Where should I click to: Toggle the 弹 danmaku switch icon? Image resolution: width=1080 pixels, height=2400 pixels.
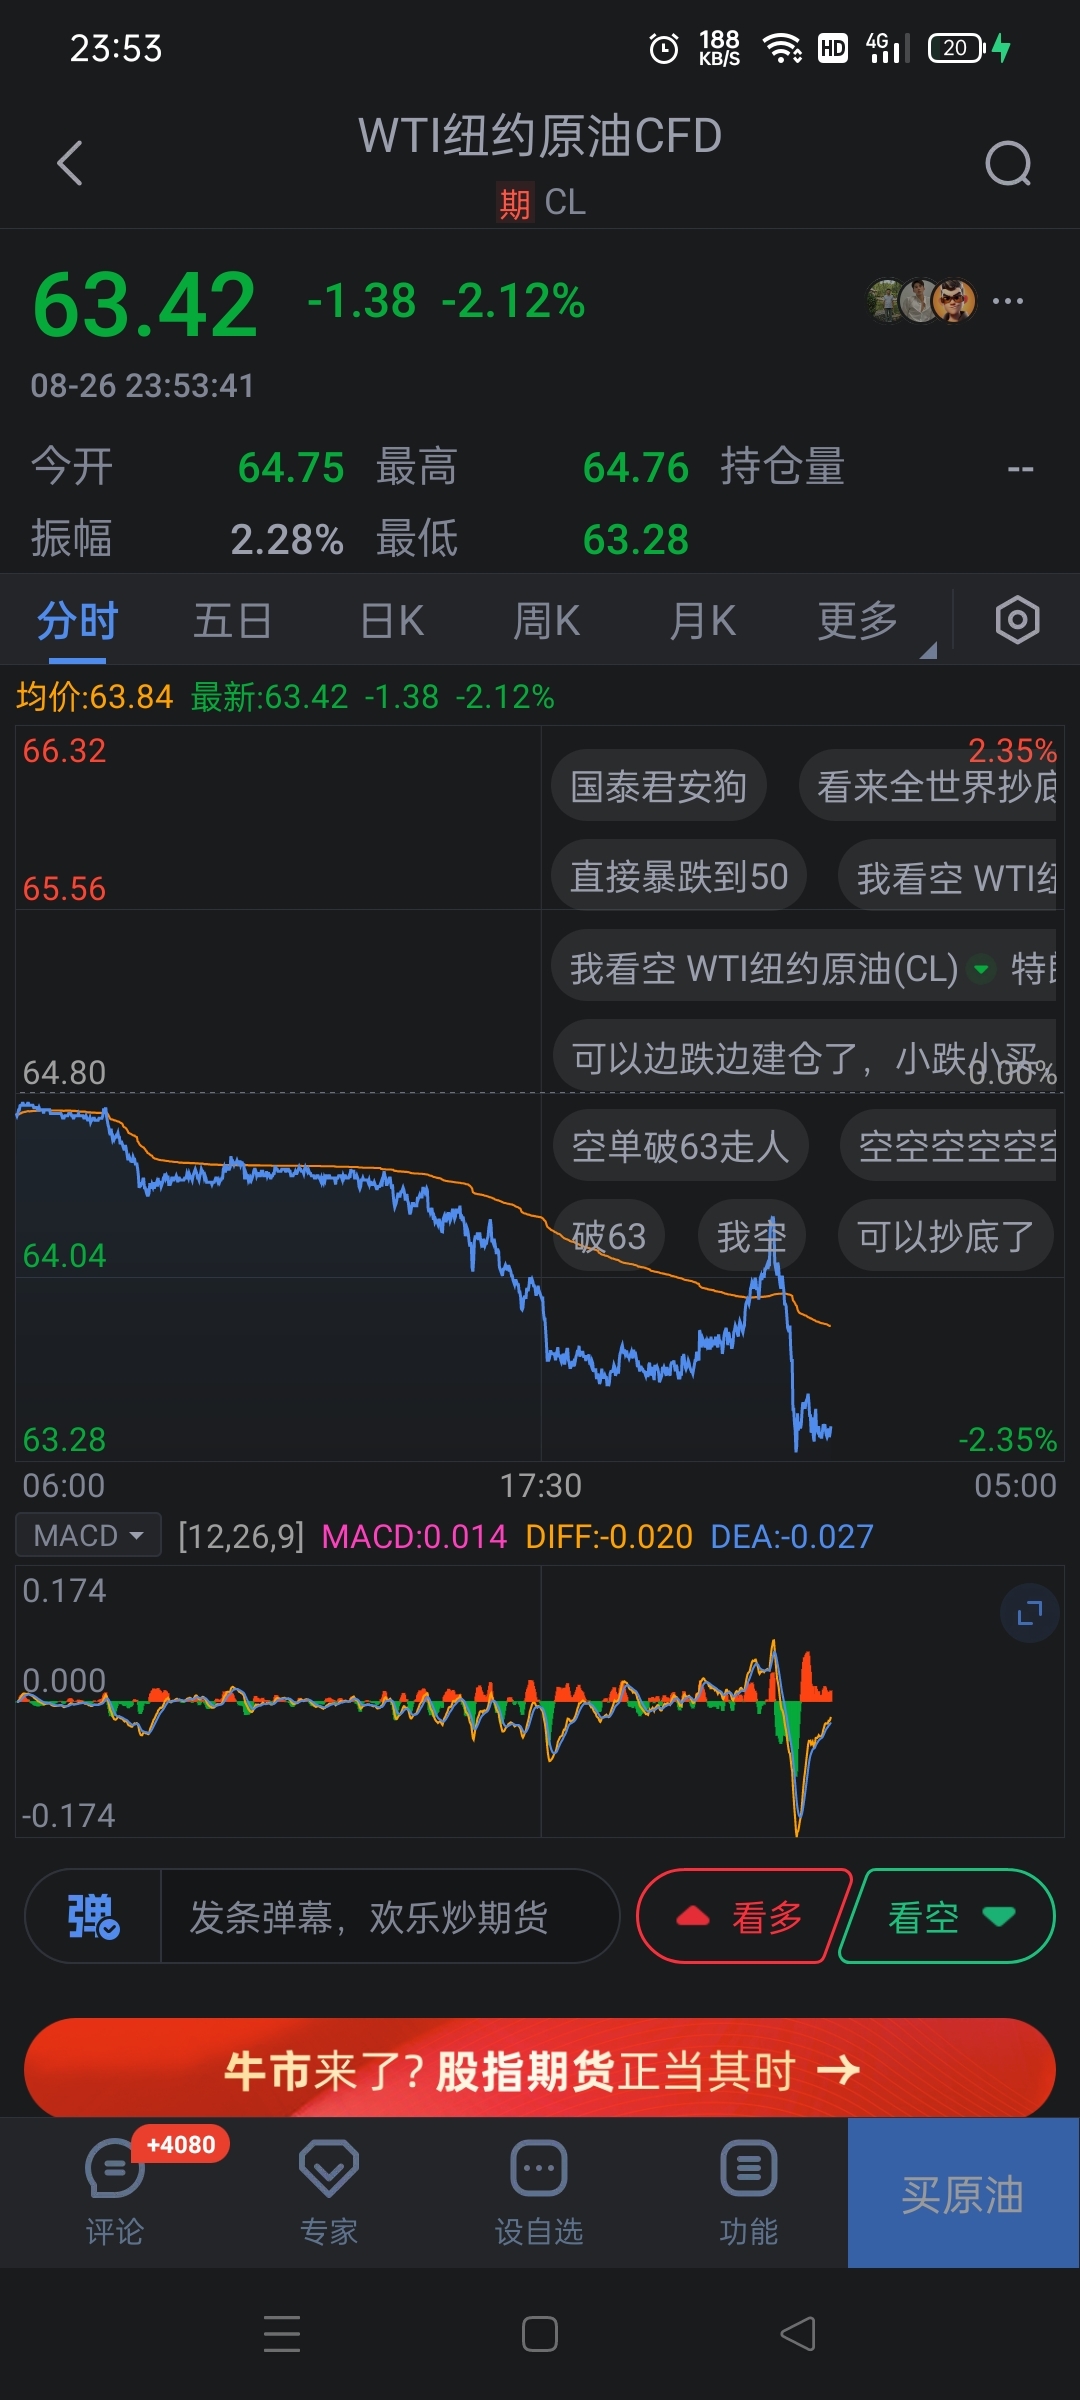[x=93, y=1916]
